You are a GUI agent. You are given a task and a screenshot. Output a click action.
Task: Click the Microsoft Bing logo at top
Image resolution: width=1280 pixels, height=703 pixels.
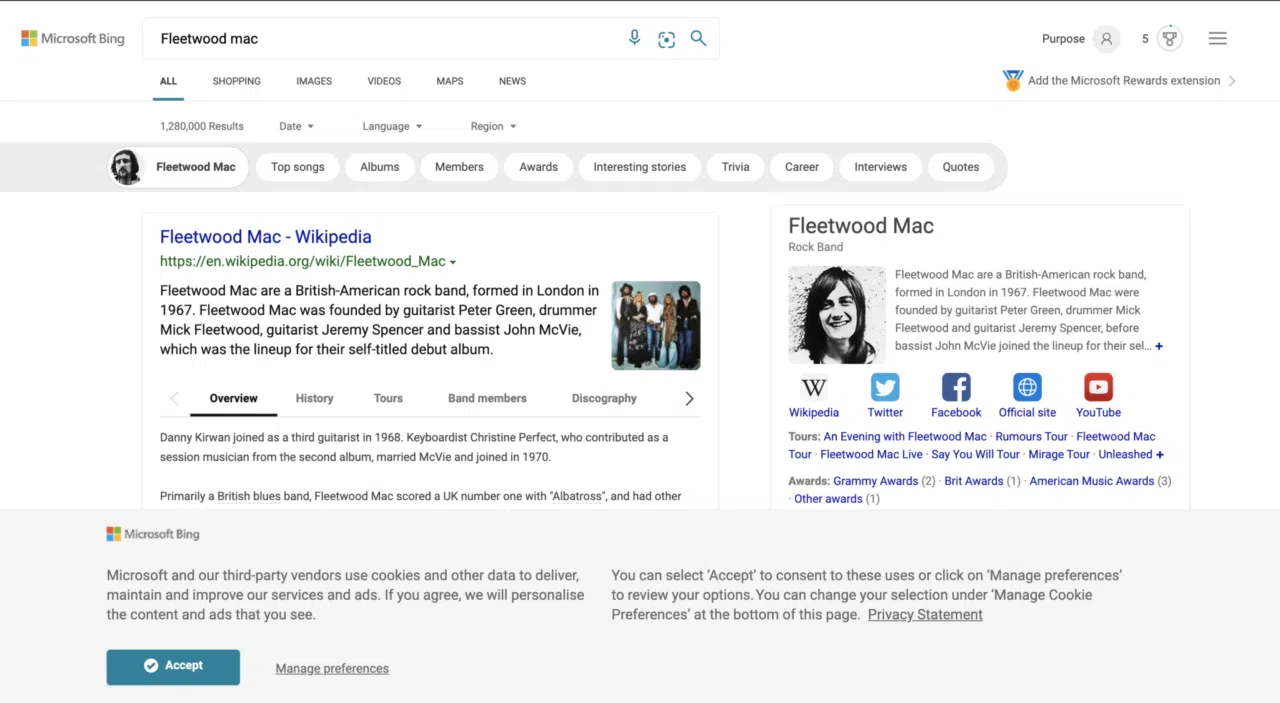(73, 39)
